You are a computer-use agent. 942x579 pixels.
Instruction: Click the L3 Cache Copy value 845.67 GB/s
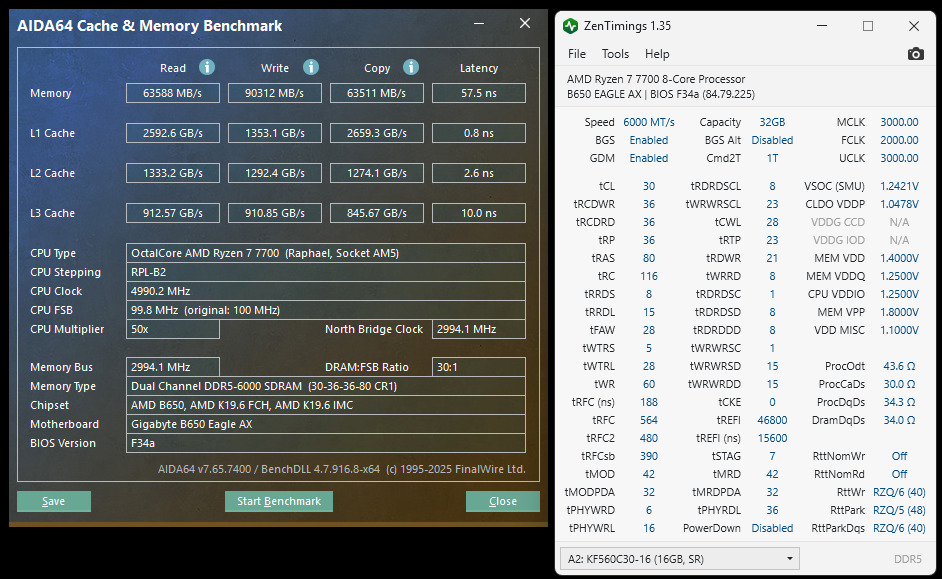pyautogui.click(x=377, y=213)
